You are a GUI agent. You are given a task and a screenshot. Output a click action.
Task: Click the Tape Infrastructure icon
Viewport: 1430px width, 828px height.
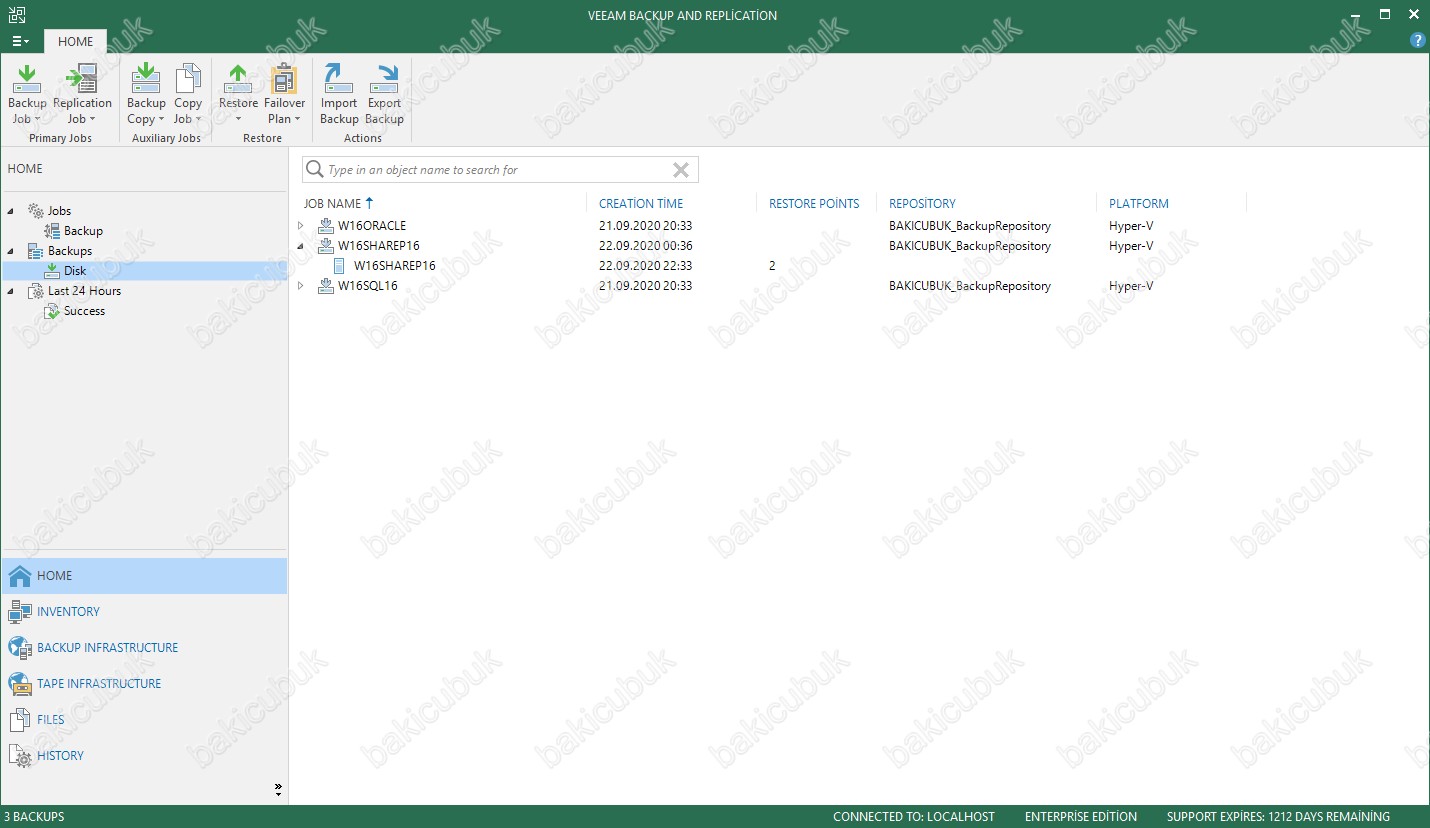pos(20,684)
